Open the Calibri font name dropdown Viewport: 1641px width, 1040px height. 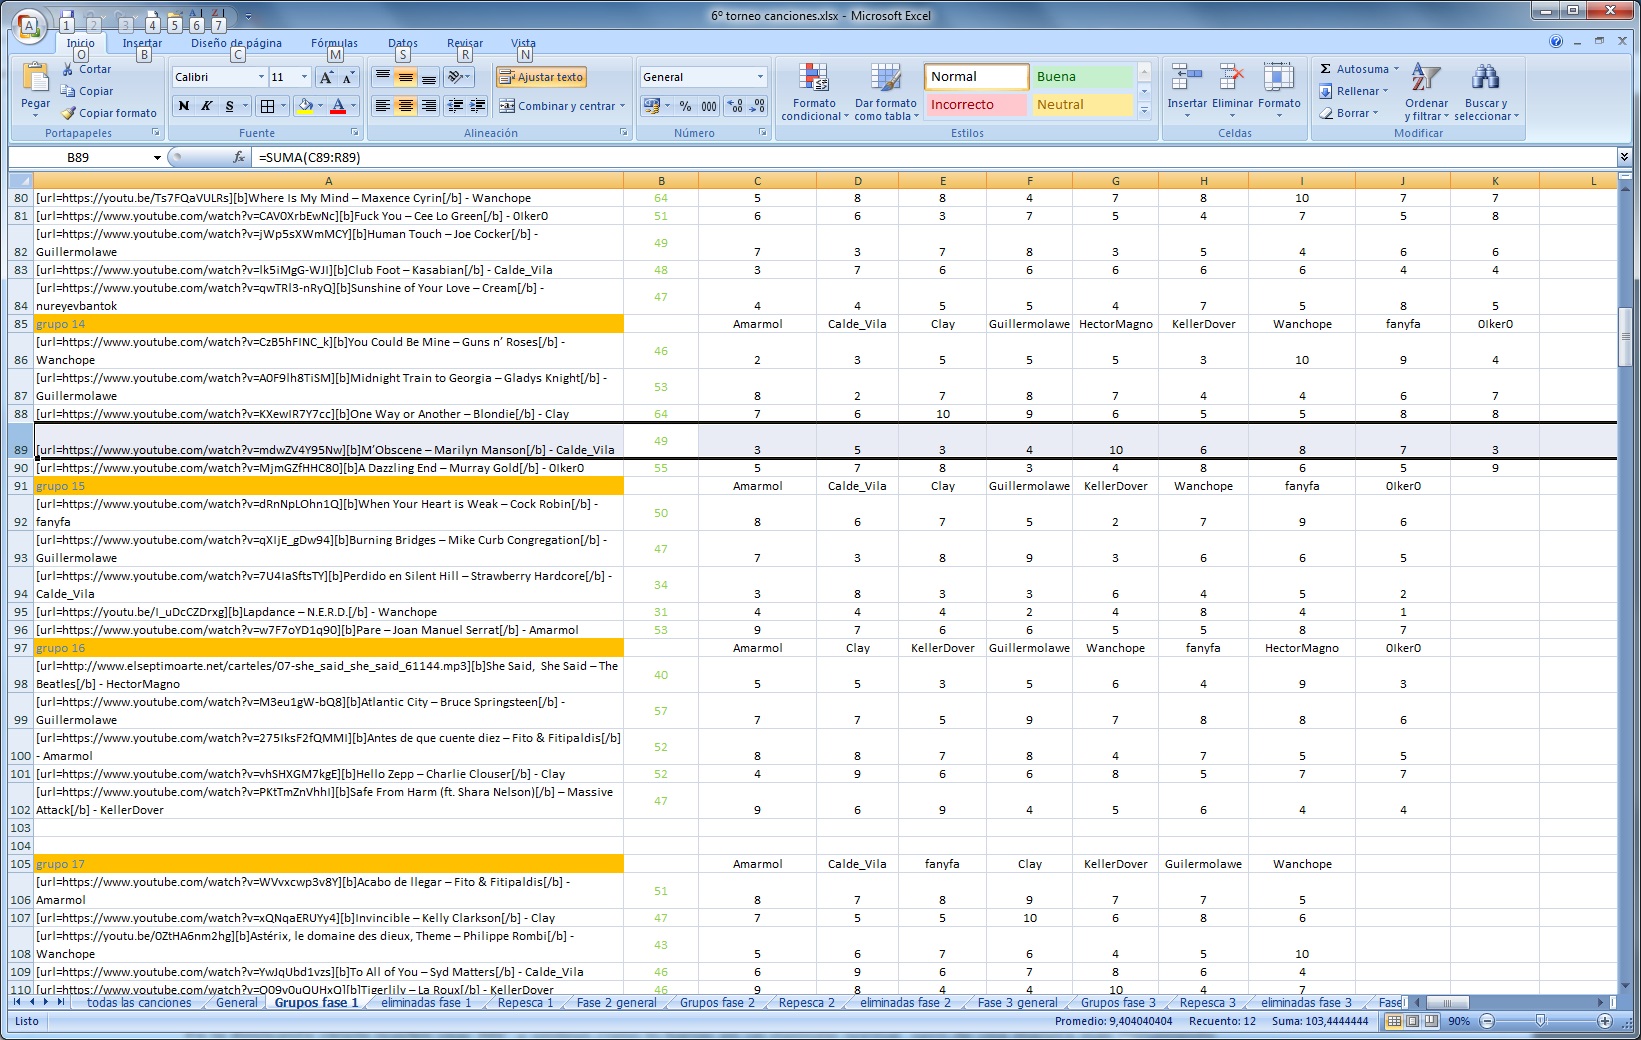coord(261,77)
